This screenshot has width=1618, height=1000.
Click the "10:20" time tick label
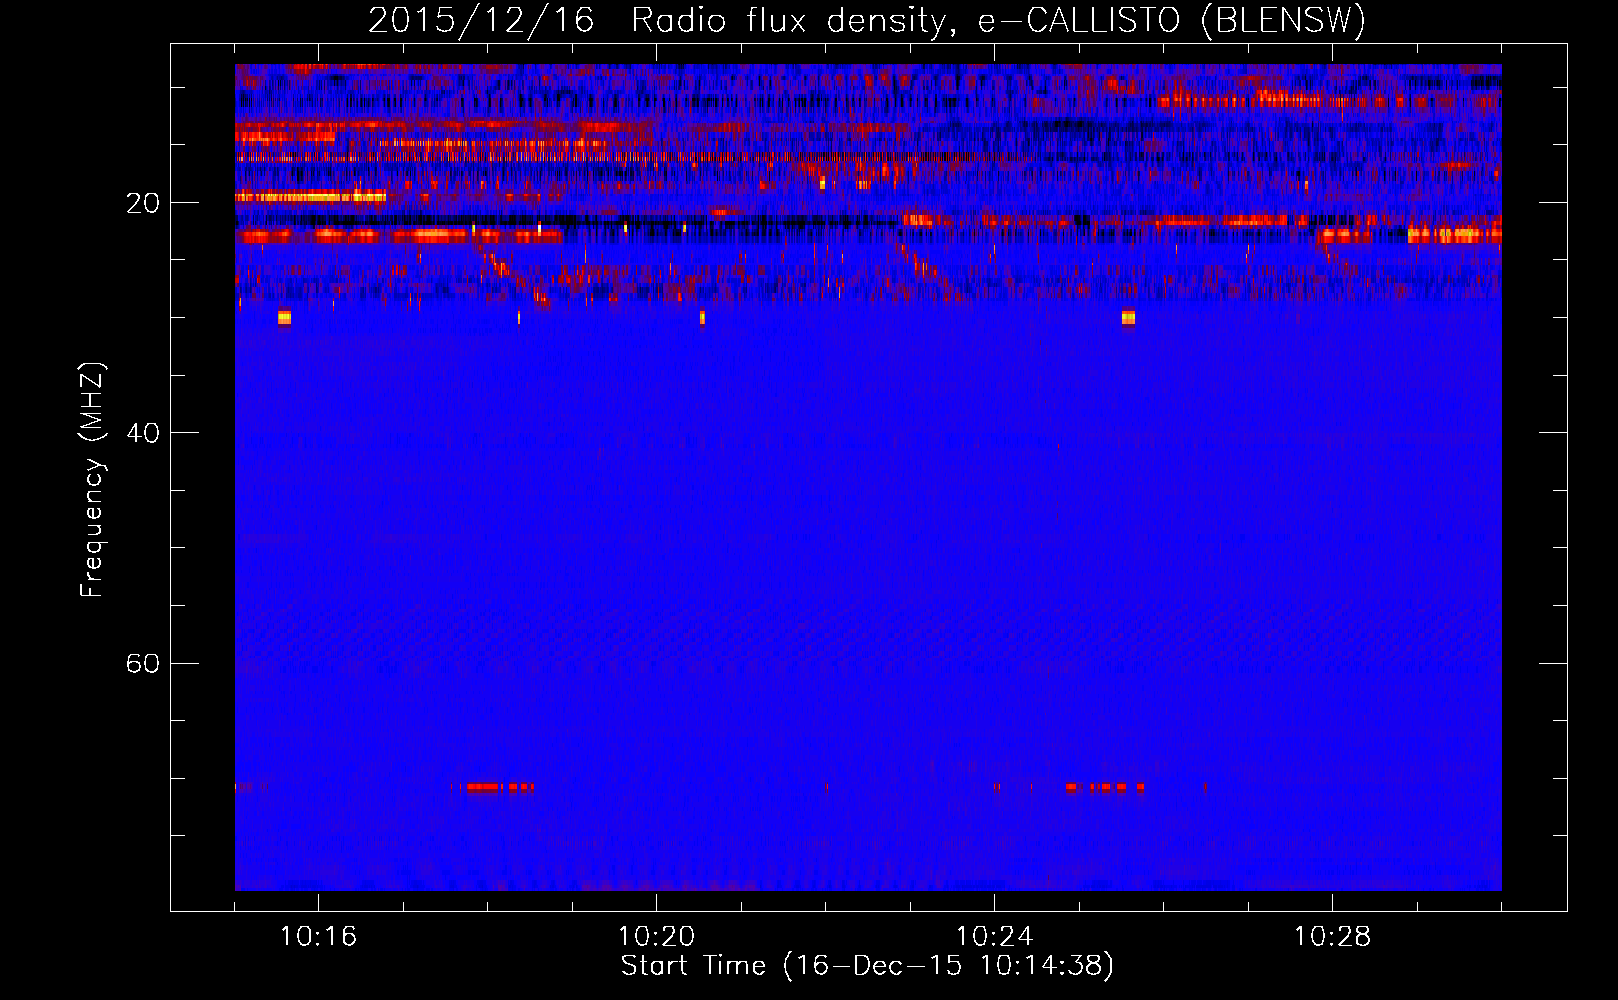pyautogui.click(x=656, y=937)
